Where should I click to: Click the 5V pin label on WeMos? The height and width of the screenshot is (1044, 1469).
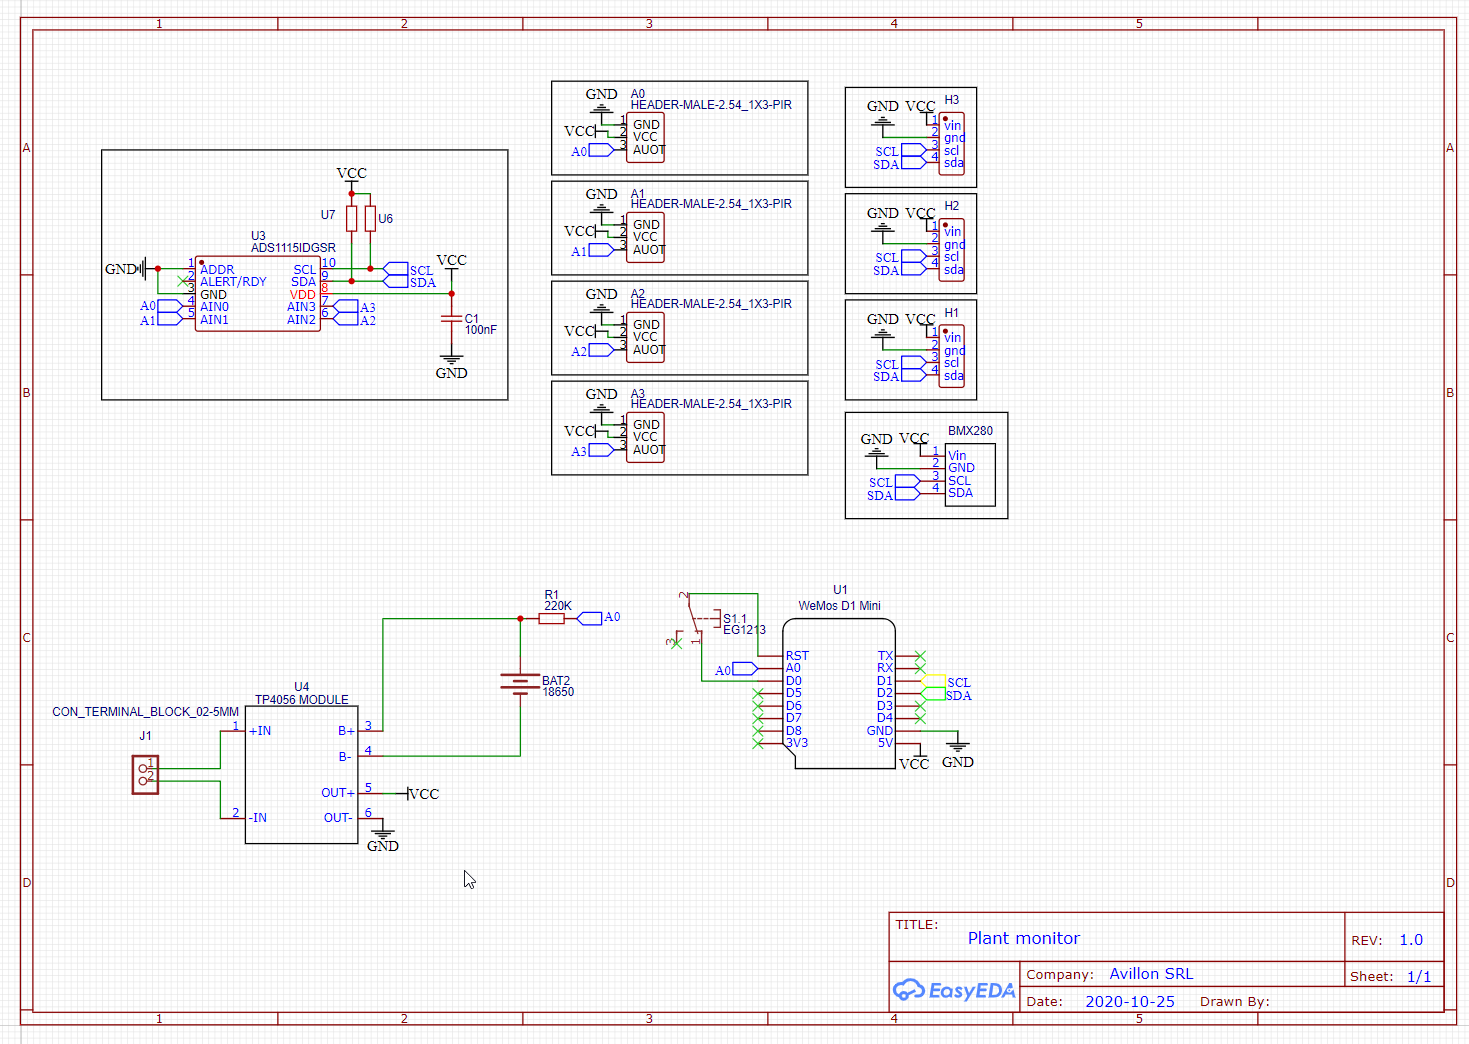pyautogui.click(x=885, y=743)
